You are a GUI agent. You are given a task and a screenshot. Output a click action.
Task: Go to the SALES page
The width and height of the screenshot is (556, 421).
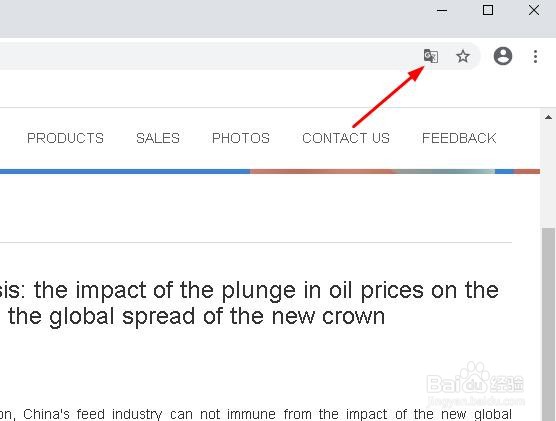coord(158,138)
